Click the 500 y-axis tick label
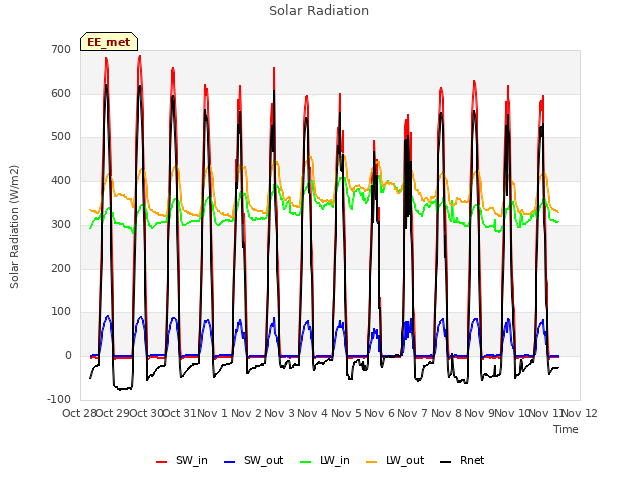 tap(61, 137)
